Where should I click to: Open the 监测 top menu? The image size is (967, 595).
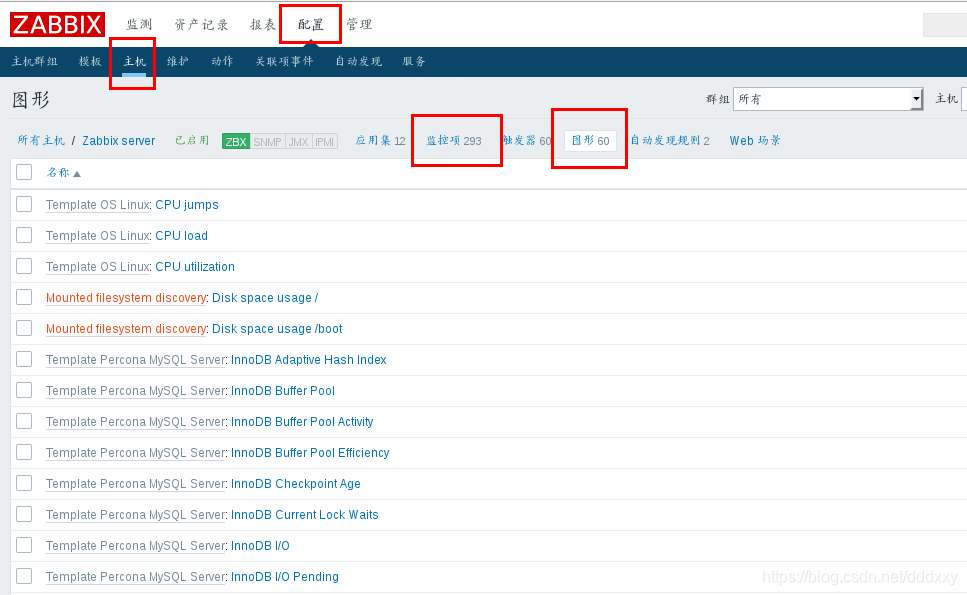[x=139, y=25]
